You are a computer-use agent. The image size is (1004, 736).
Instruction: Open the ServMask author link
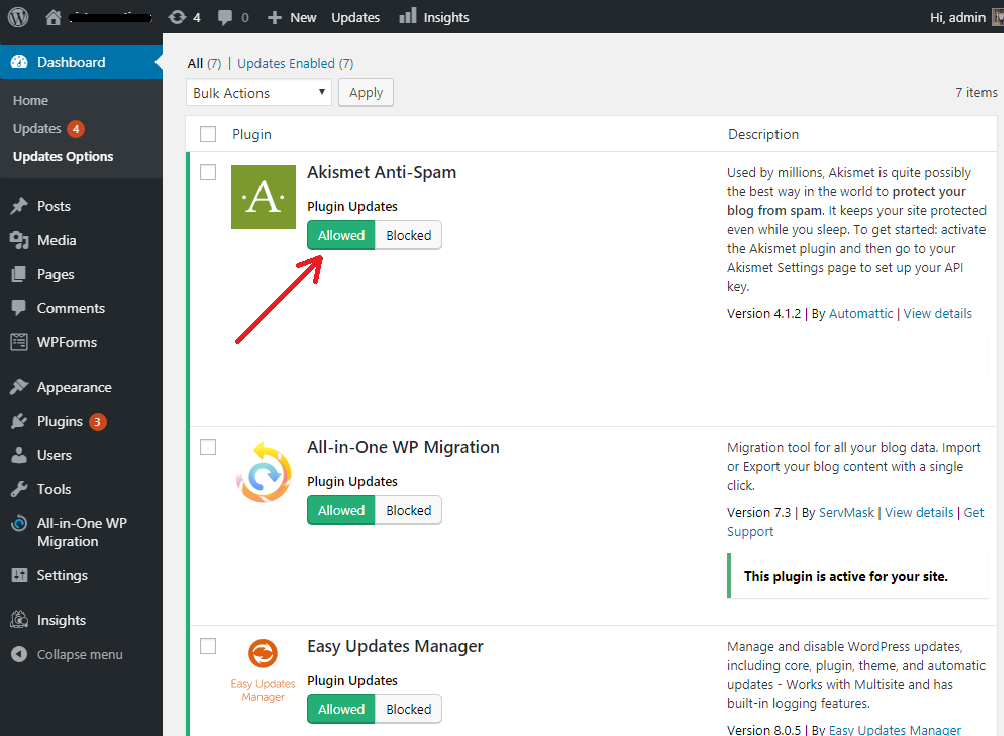(846, 512)
